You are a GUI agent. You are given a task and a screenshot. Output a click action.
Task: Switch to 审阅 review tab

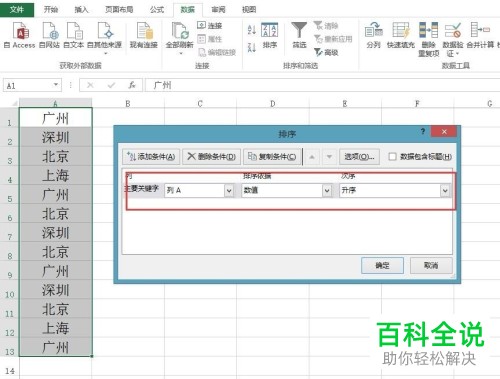pyautogui.click(x=218, y=10)
